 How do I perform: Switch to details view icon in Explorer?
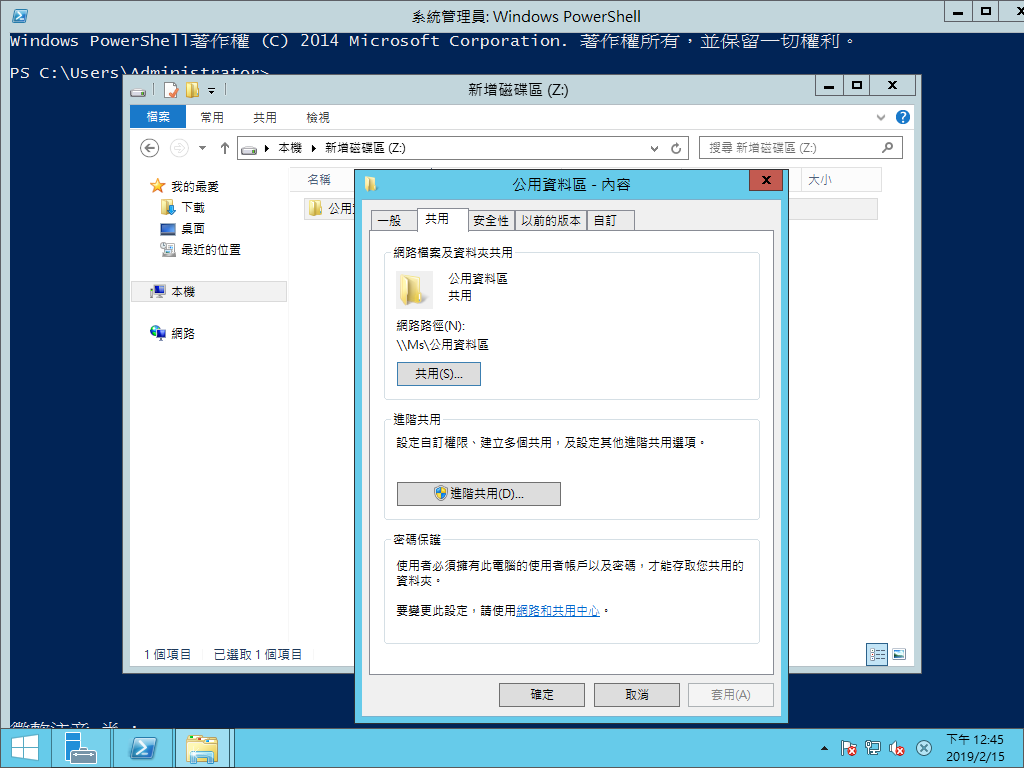click(x=877, y=654)
